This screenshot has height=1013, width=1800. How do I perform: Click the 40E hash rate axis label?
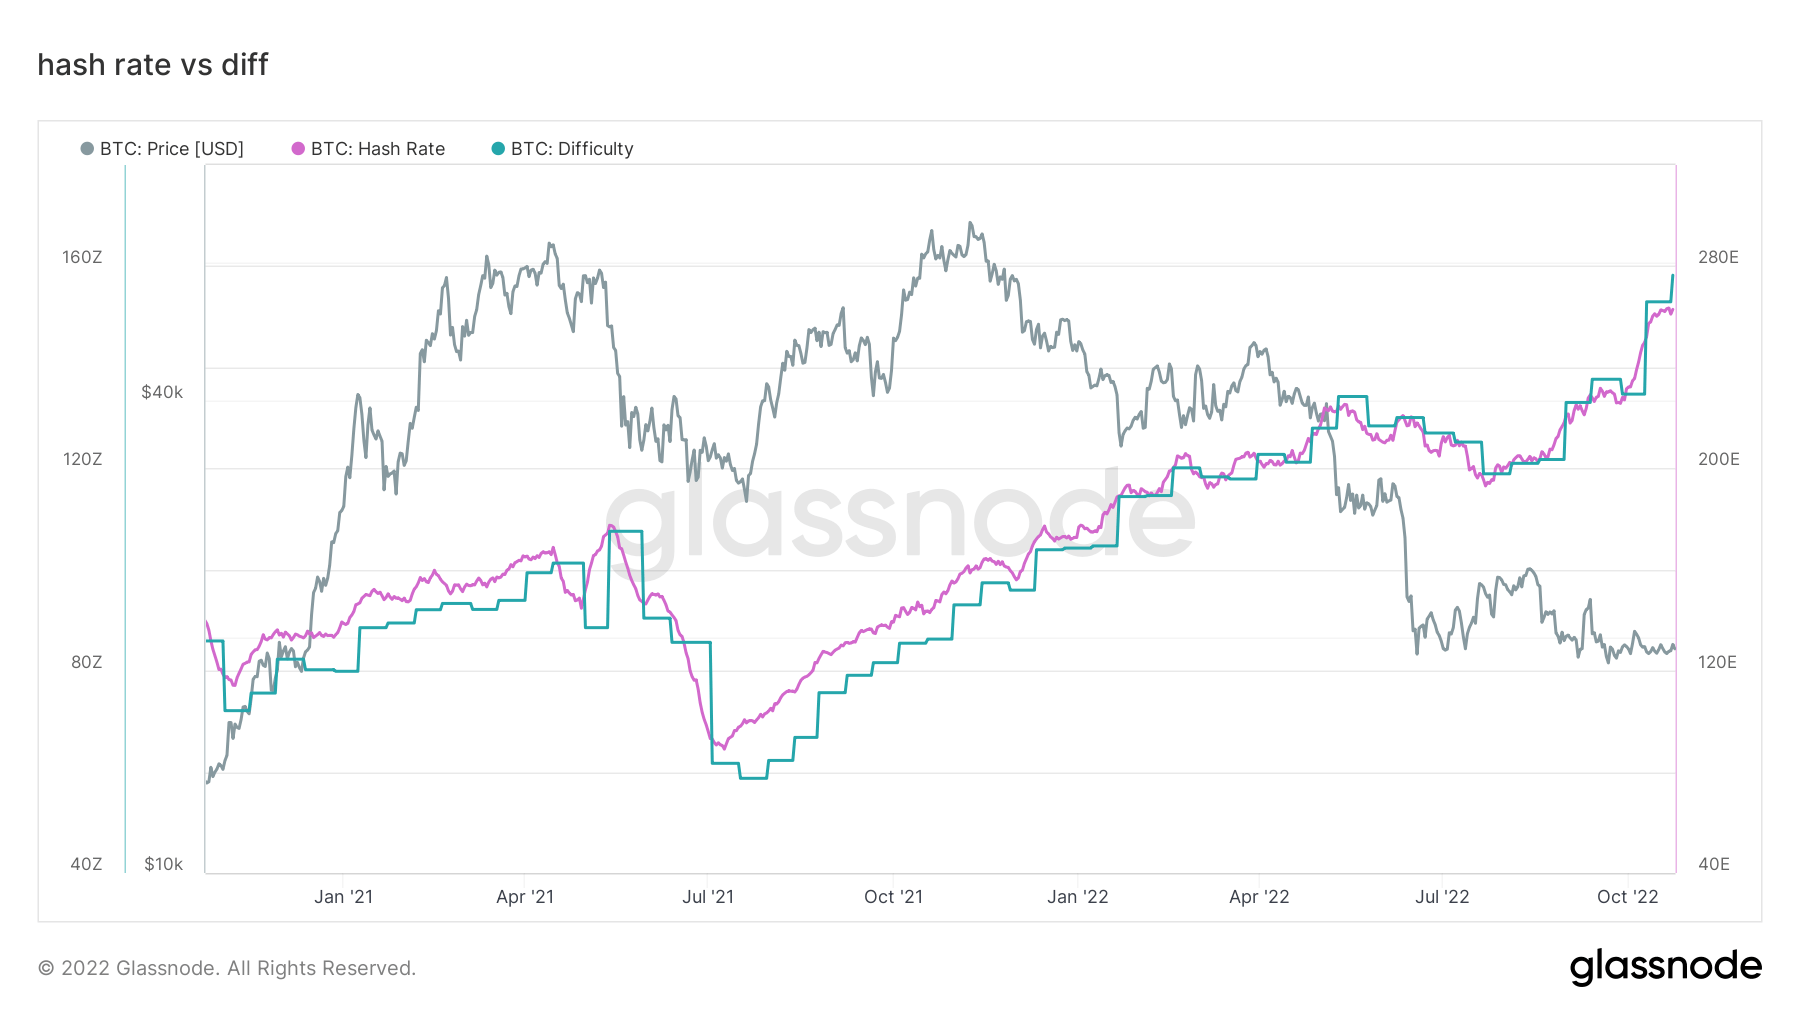point(1714,864)
